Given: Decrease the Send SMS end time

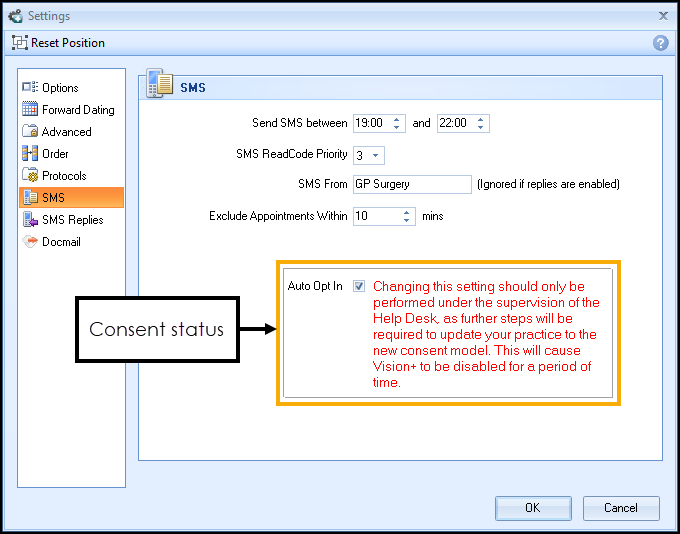Looking at the screenshot, I should click(x=481, y=128).
